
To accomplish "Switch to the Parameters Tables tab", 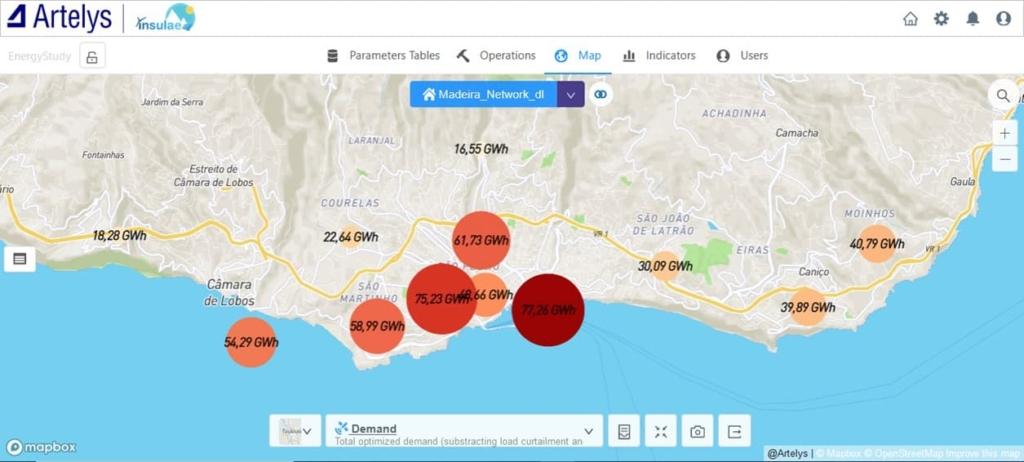I will click(x=384, y=56).
